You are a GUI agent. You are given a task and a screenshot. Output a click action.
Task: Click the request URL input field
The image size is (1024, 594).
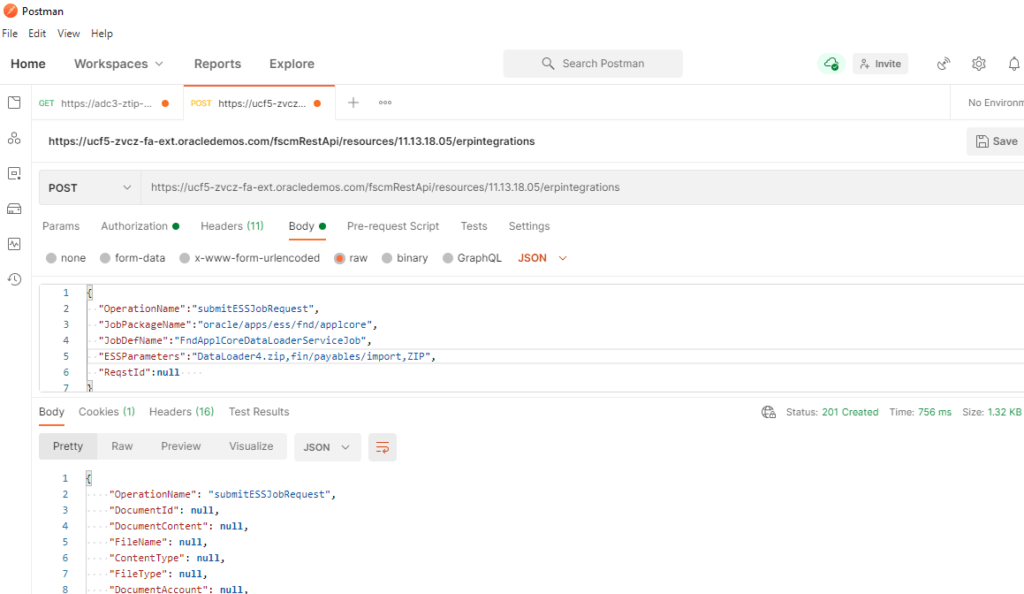(x=583, y=187)
